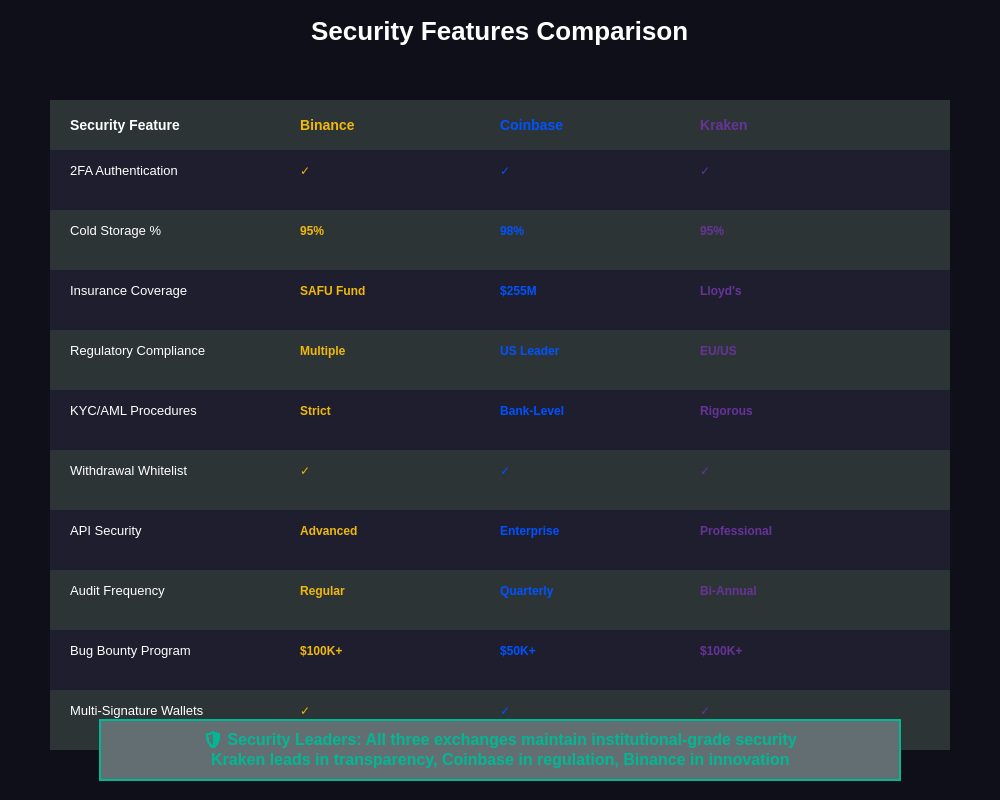Select the Binance column header
The height and width of the screenshot is (800, 1000).
click(x=327, y=125)
